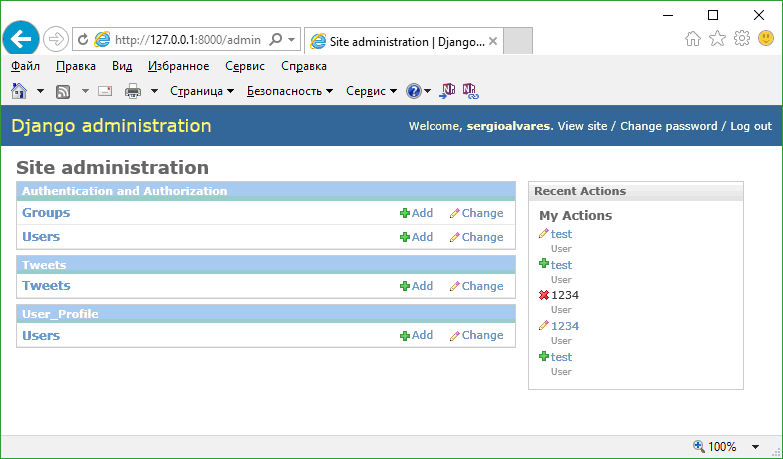
Task: Open the second 'test' recent action
Action: (x=561, y=265)
